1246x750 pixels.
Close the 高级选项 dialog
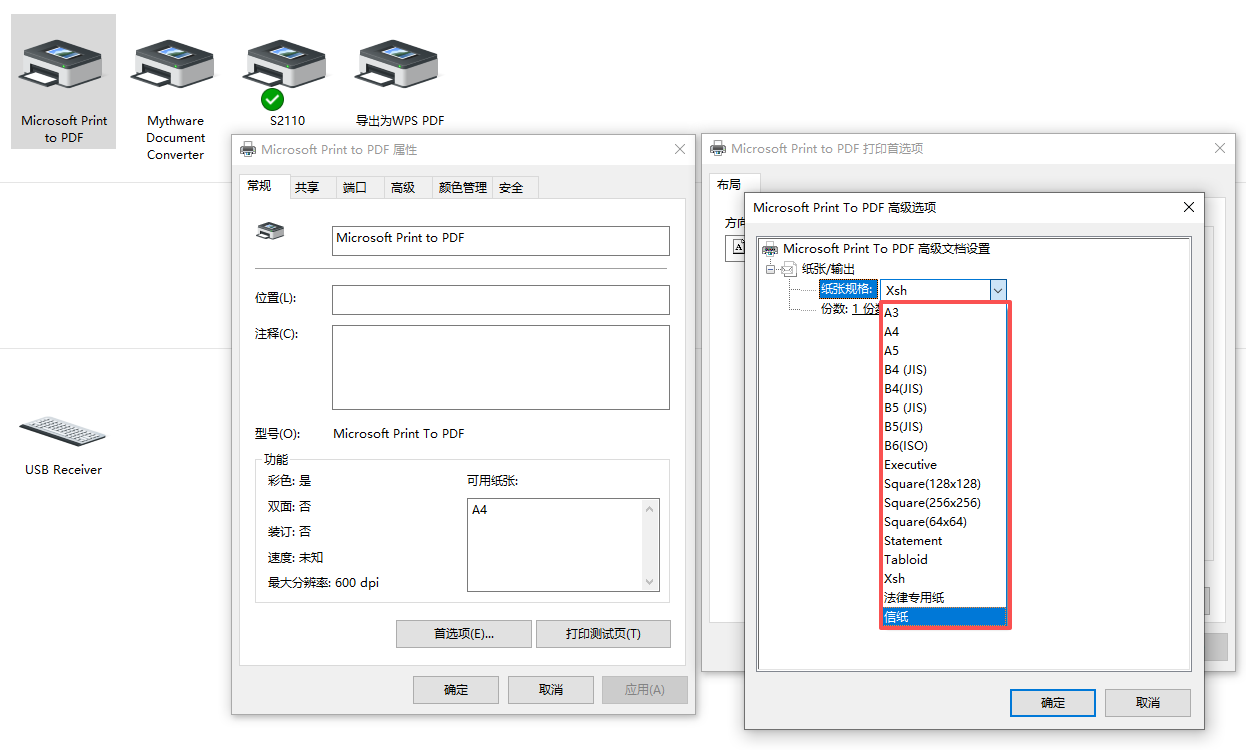coord(1189,207)
